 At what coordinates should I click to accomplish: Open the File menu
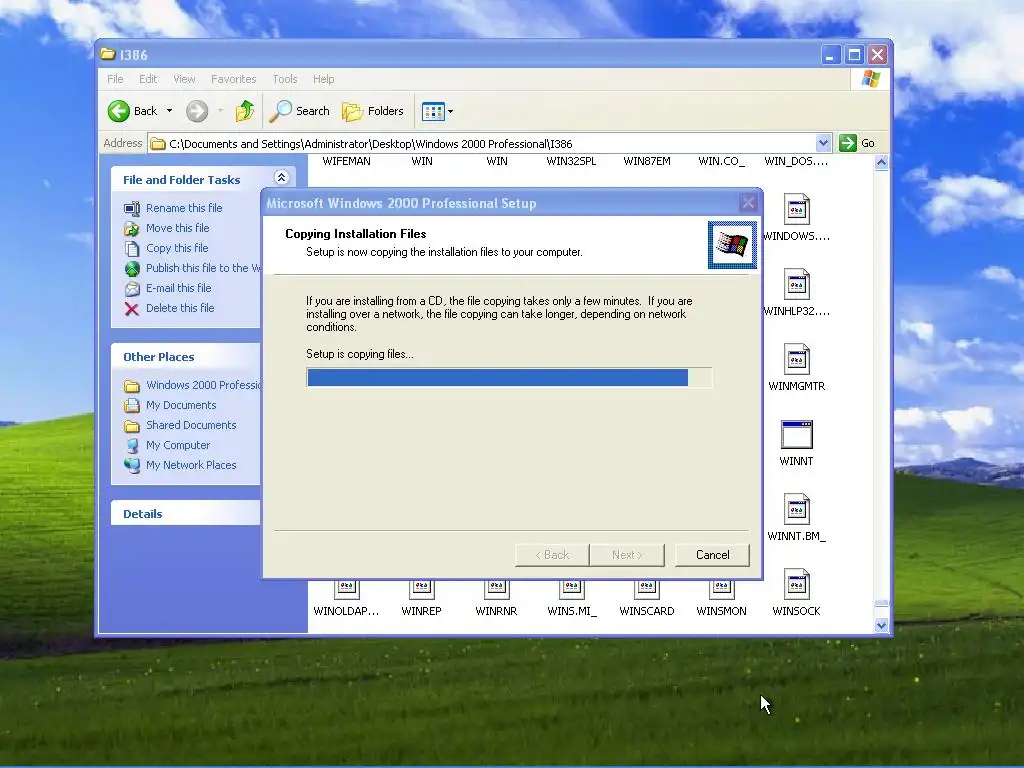(x=115, y=79)
